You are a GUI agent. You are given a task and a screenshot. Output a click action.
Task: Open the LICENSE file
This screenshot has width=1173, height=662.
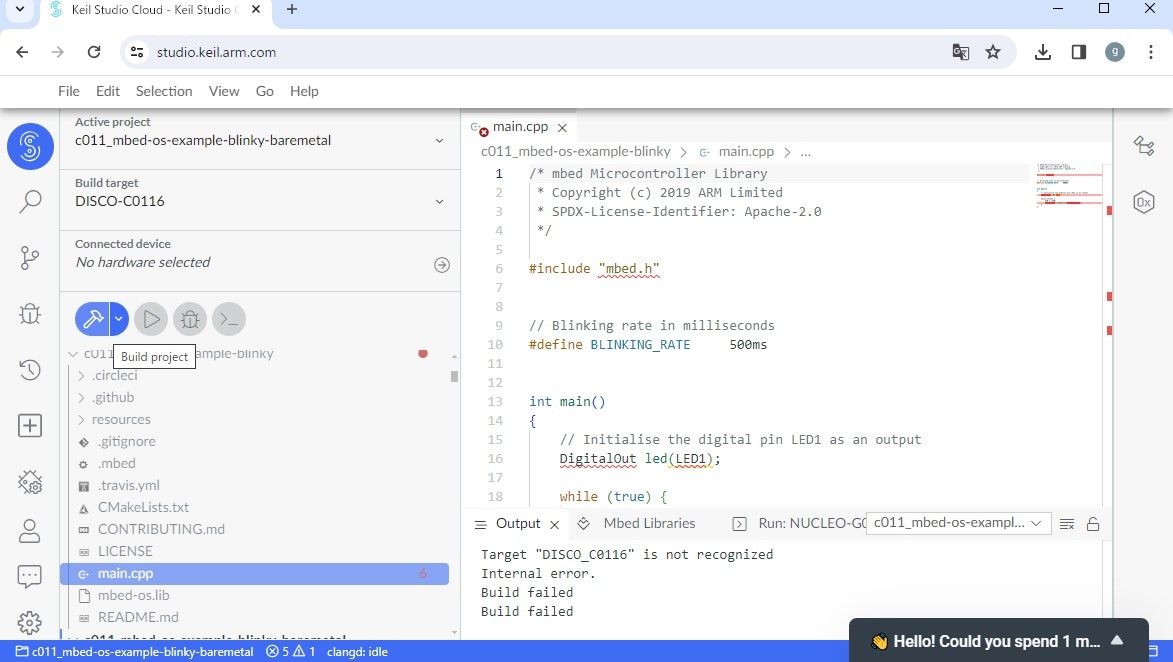click(125, 551)
